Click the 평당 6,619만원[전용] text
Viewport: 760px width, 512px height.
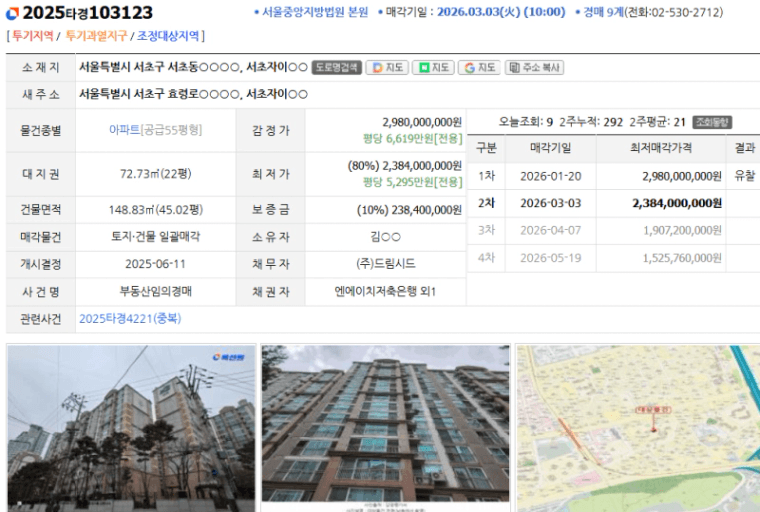click(x=412, y=139)
